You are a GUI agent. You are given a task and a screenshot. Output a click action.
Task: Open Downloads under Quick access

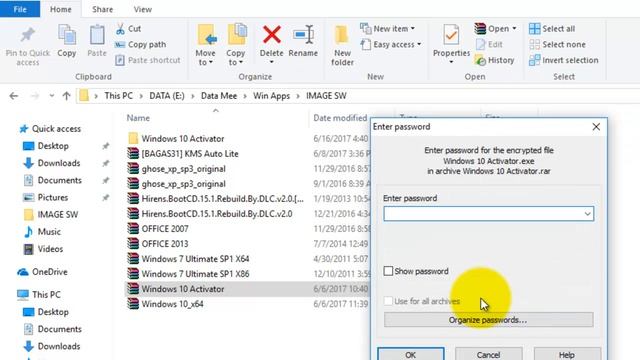(52, 163)
